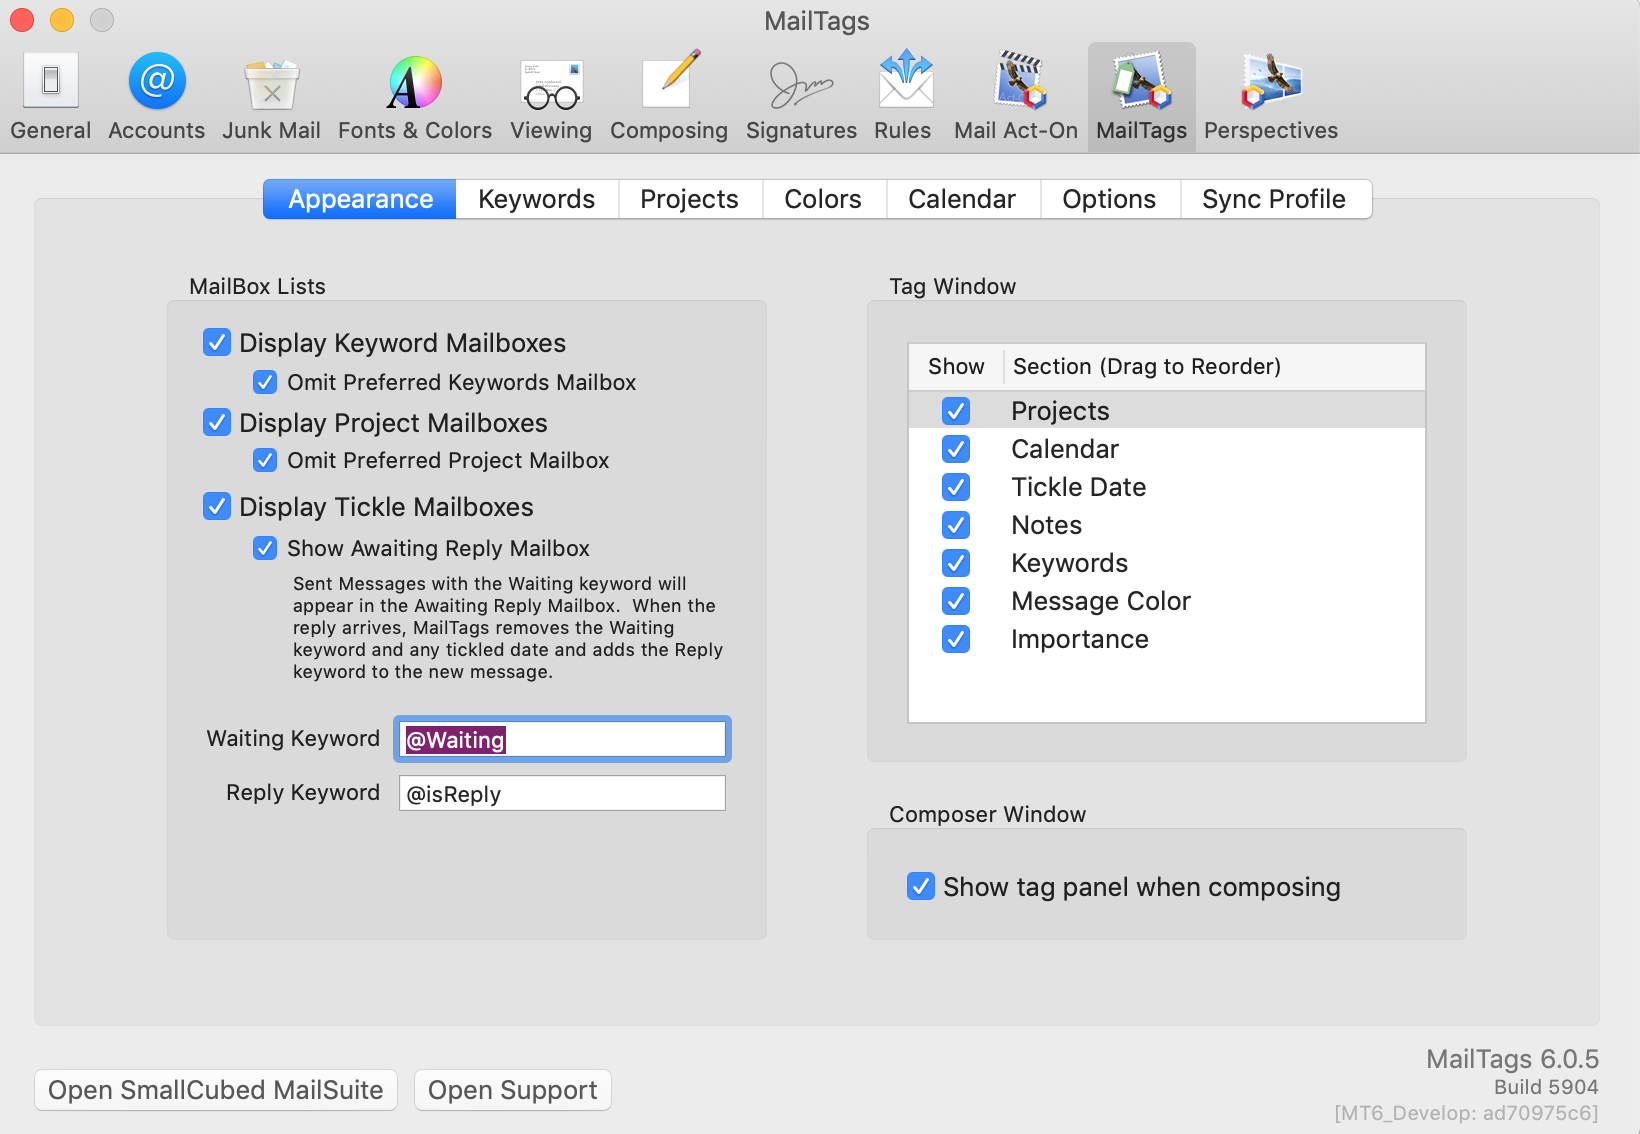Viewport: 1640px width, 1134px height.
Task: Open the Rules preferences
Action: 902,95
